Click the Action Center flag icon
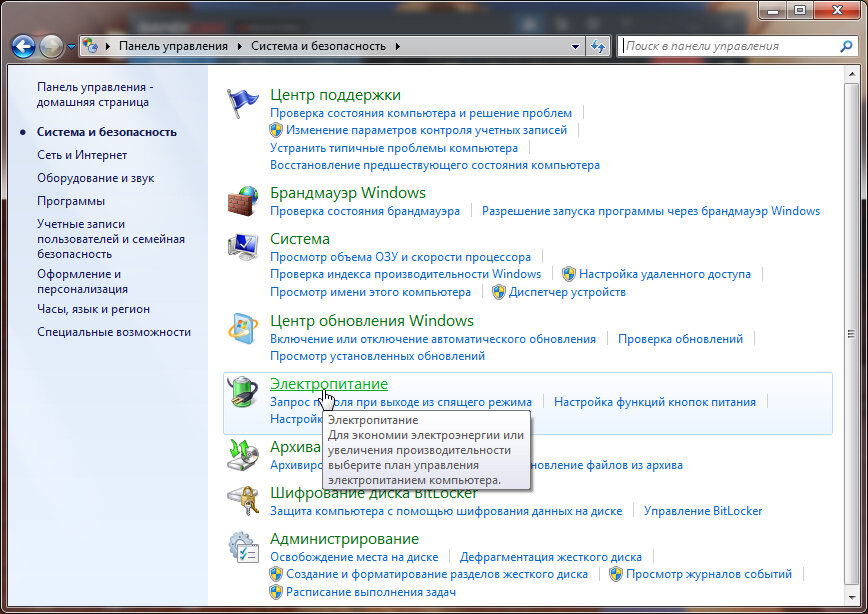The width and height of the screenshot is (868, 614). point(242,103)
